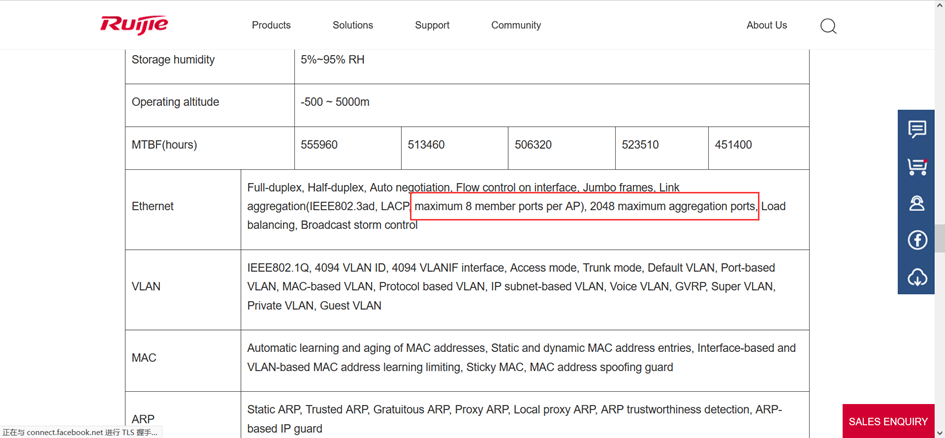This screenshot has width=945, height=438.
Task: Click the Ruijie logo
Action: (x=134, y=24)
